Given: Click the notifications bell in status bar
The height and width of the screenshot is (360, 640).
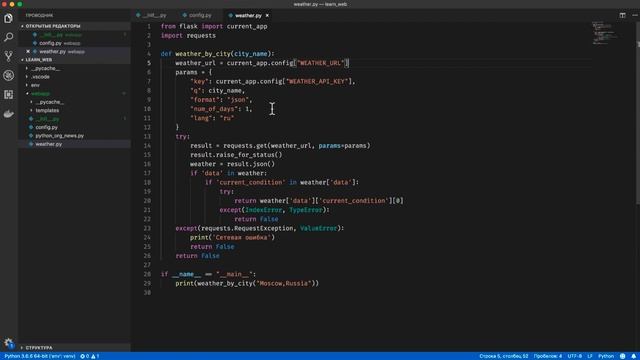Looking at the screenshot, I should point(633,356).
